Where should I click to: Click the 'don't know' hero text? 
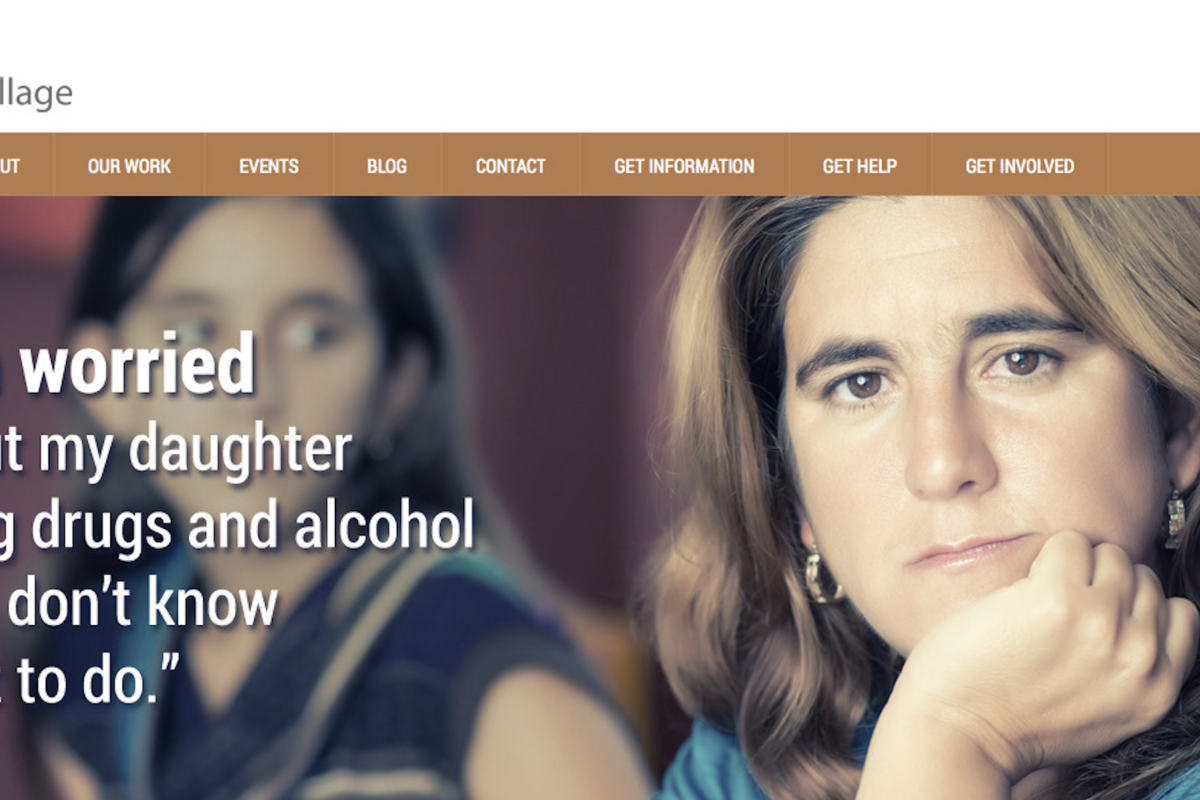142,603
